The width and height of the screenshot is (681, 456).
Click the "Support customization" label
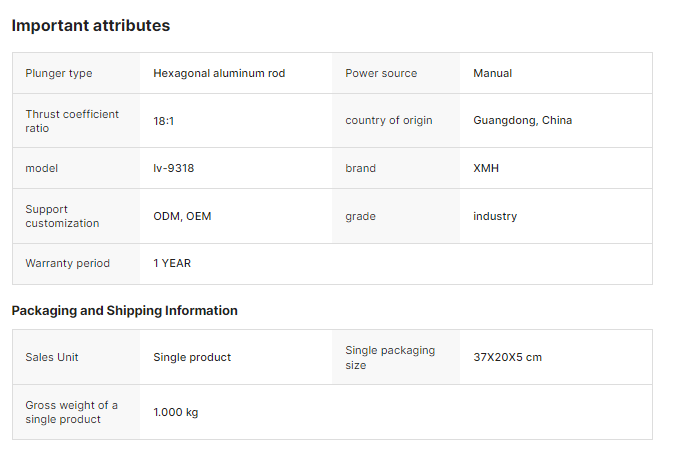(x=62, y=216)
